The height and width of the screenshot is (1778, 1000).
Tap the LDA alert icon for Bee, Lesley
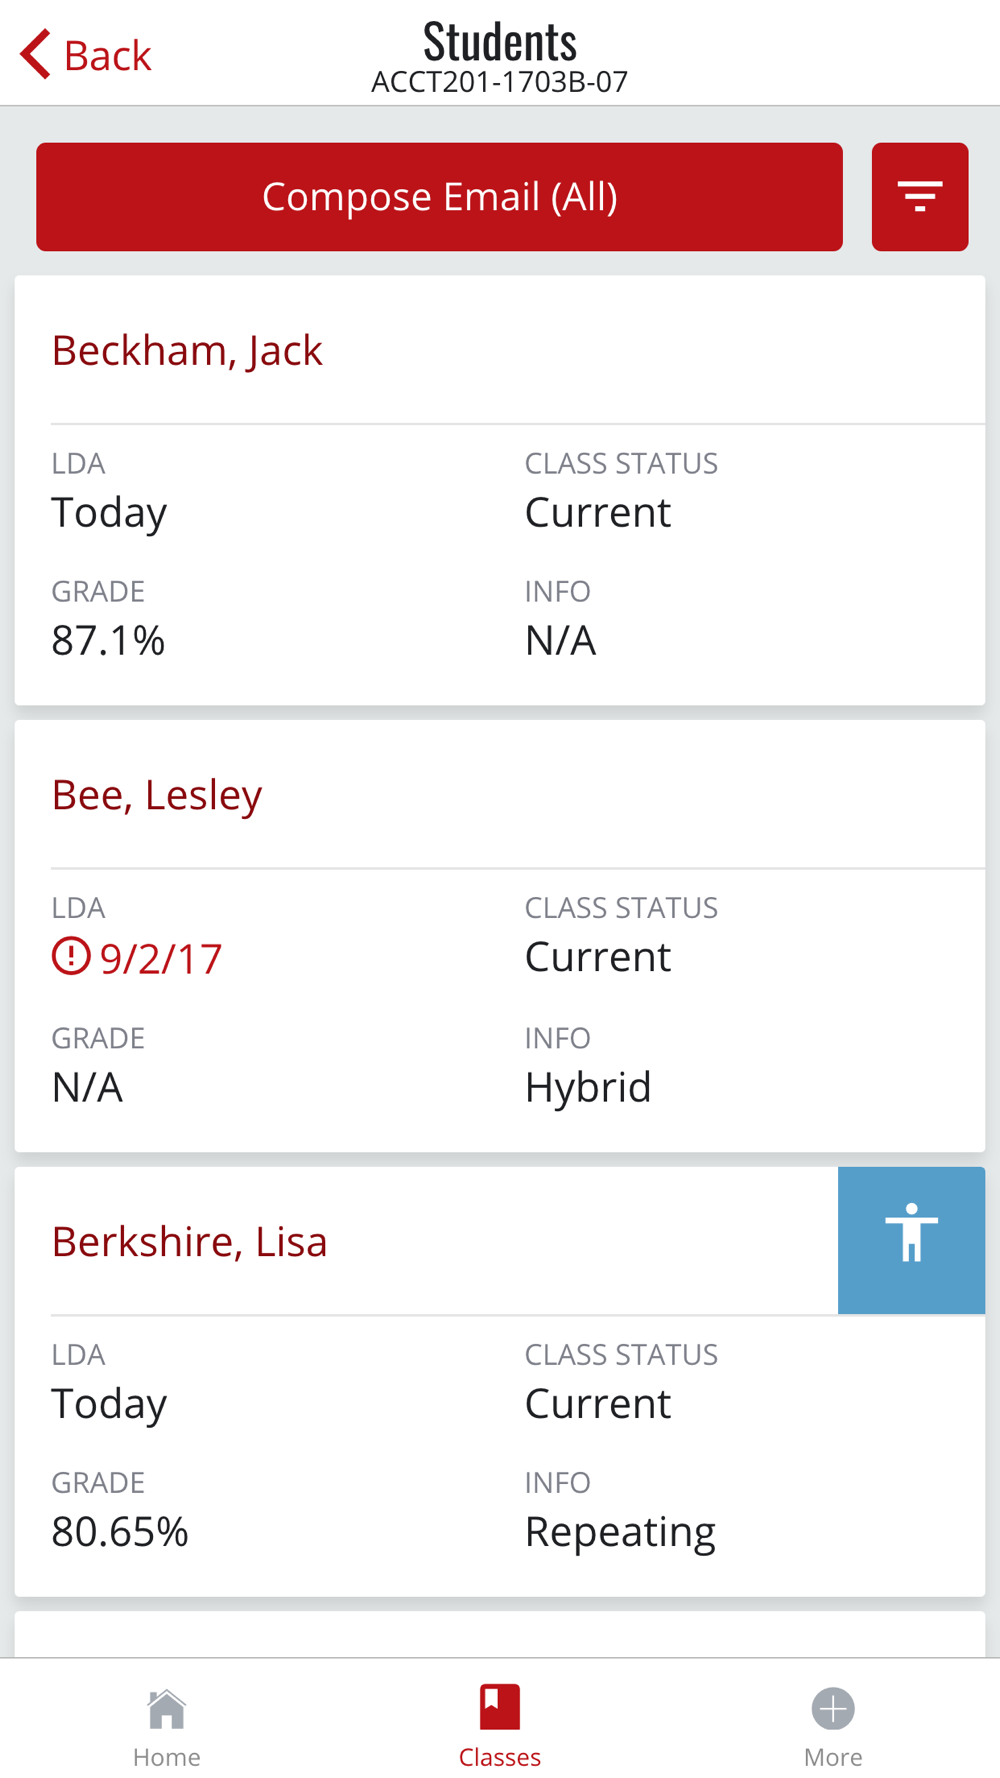(71, 957)
